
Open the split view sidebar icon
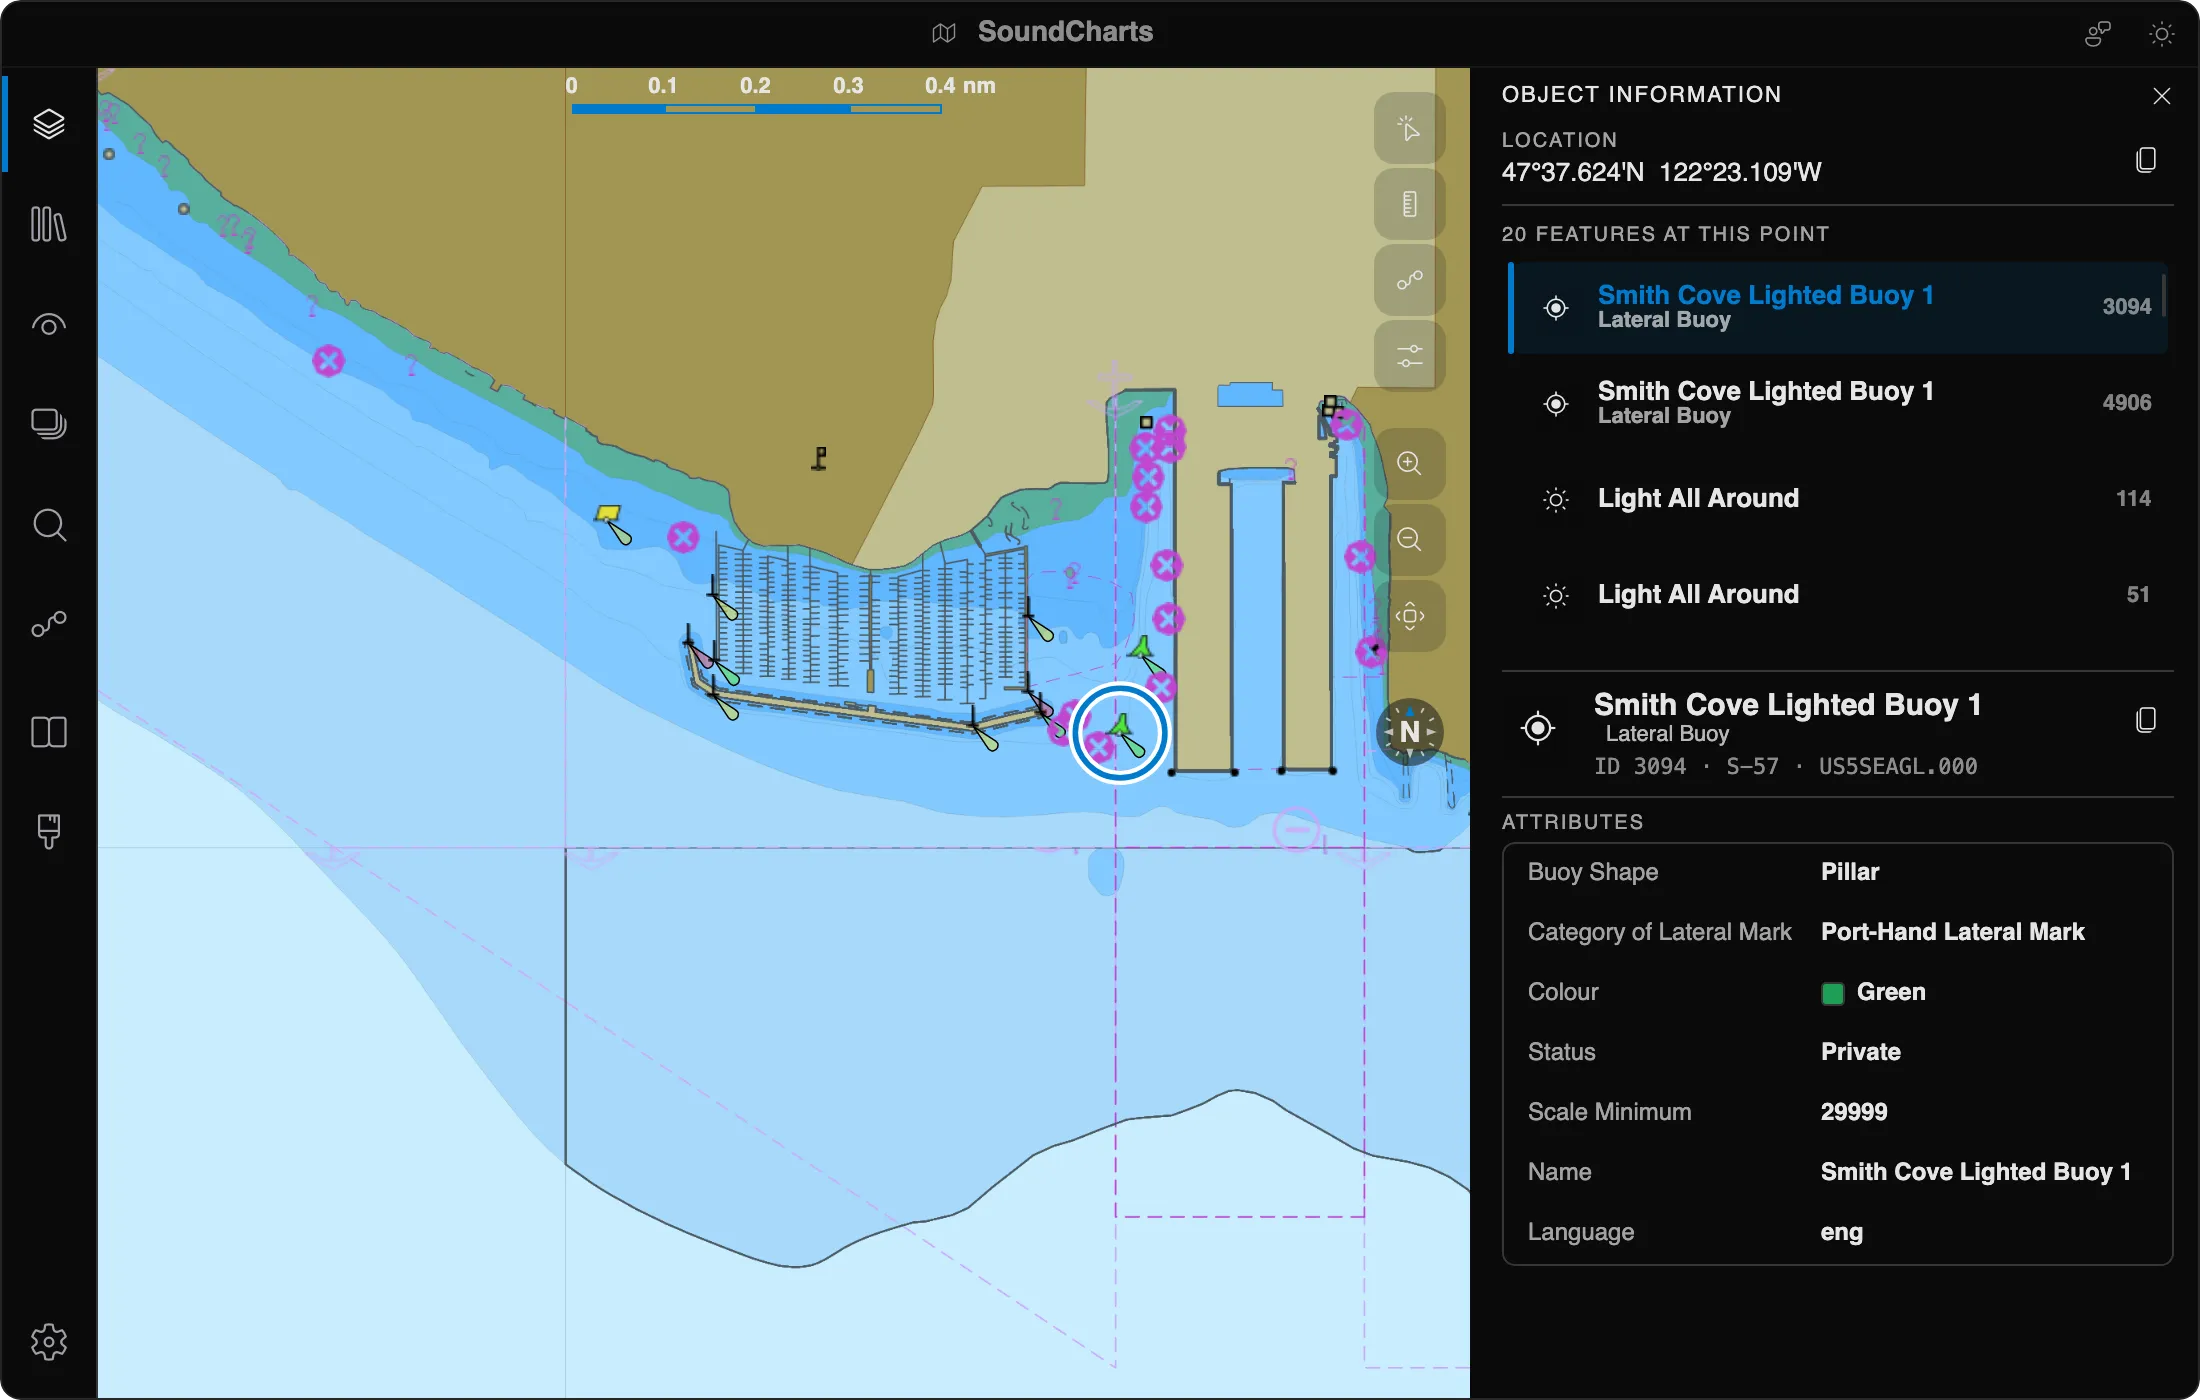click(x=48, y=732)
